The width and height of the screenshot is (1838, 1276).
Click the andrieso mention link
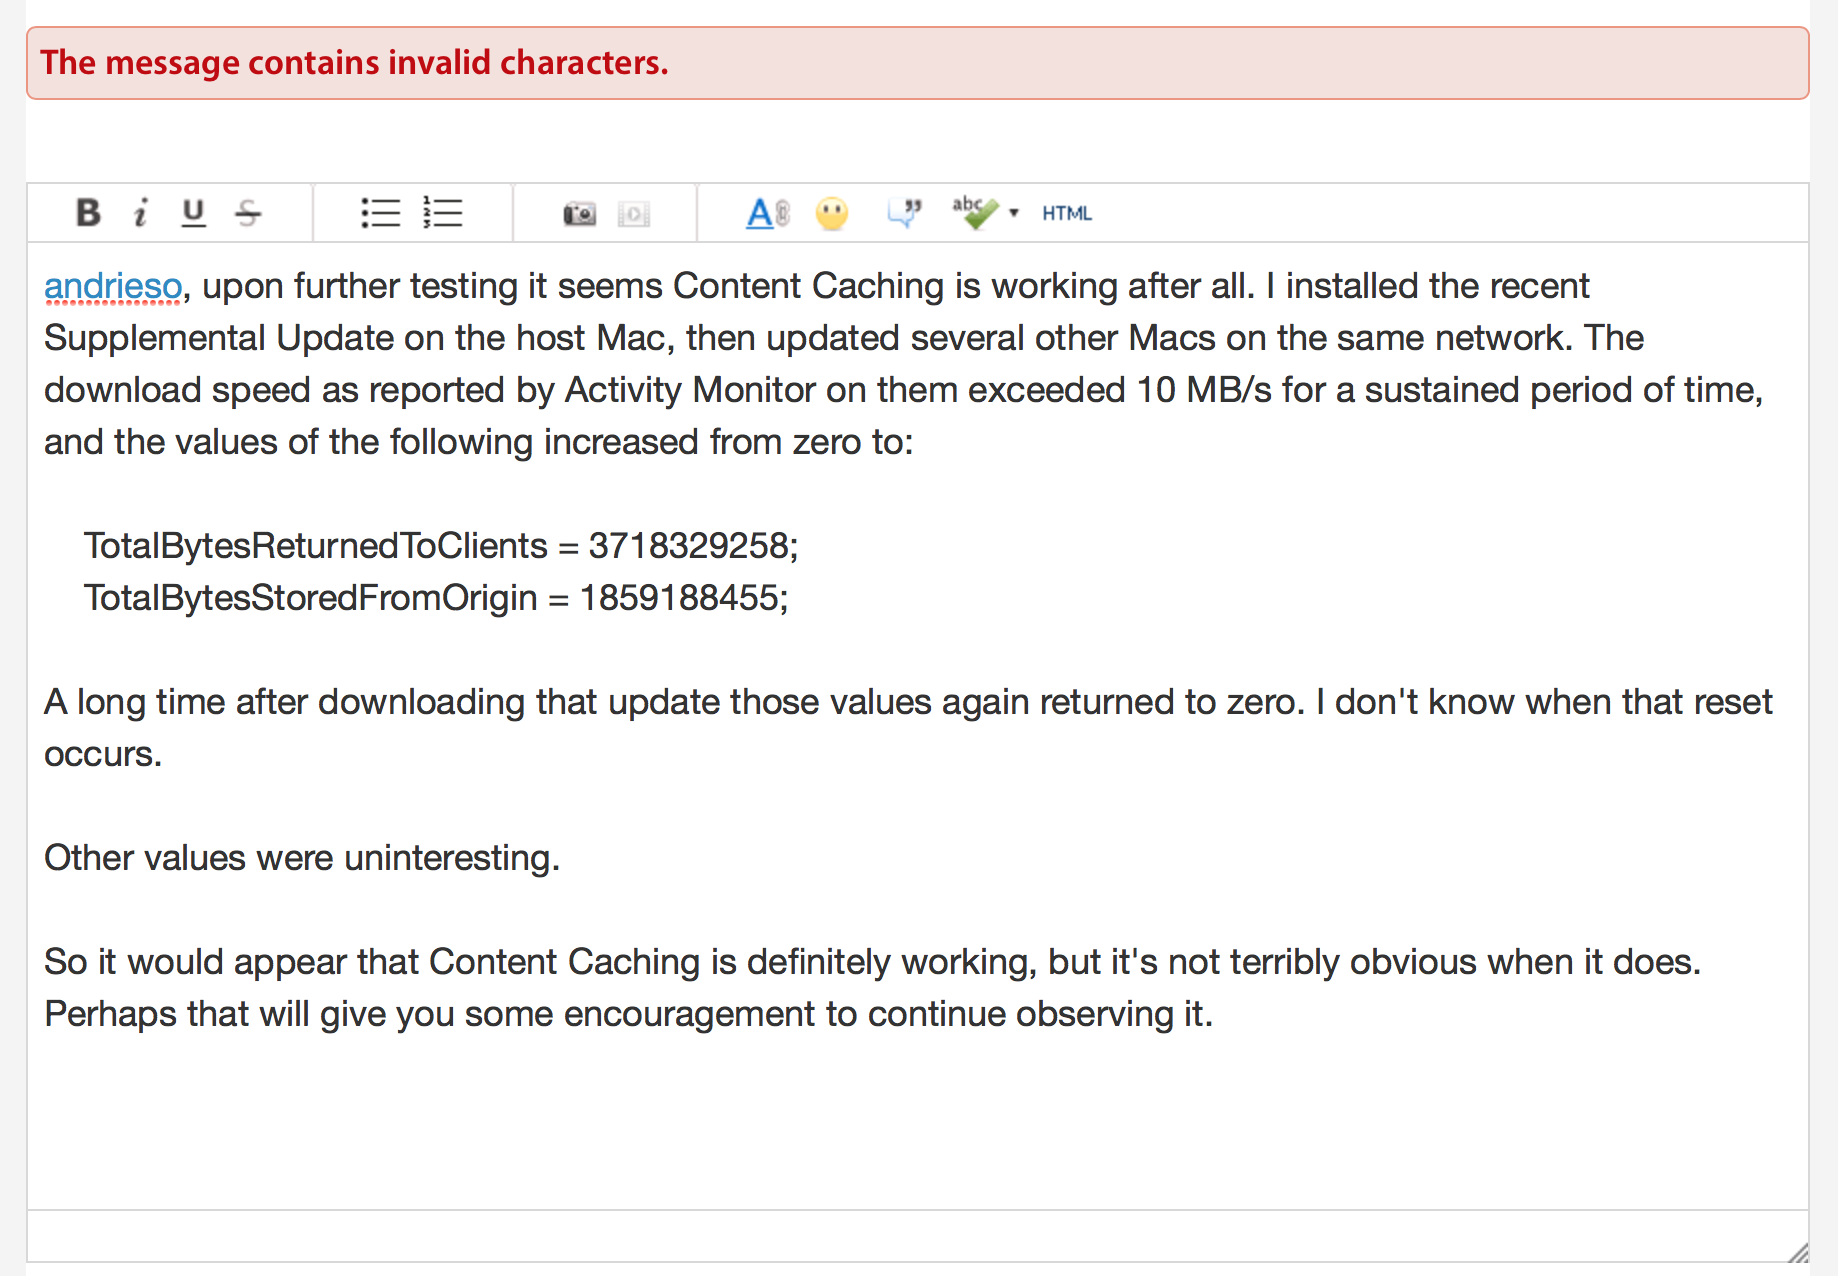(x=113, y=286)
